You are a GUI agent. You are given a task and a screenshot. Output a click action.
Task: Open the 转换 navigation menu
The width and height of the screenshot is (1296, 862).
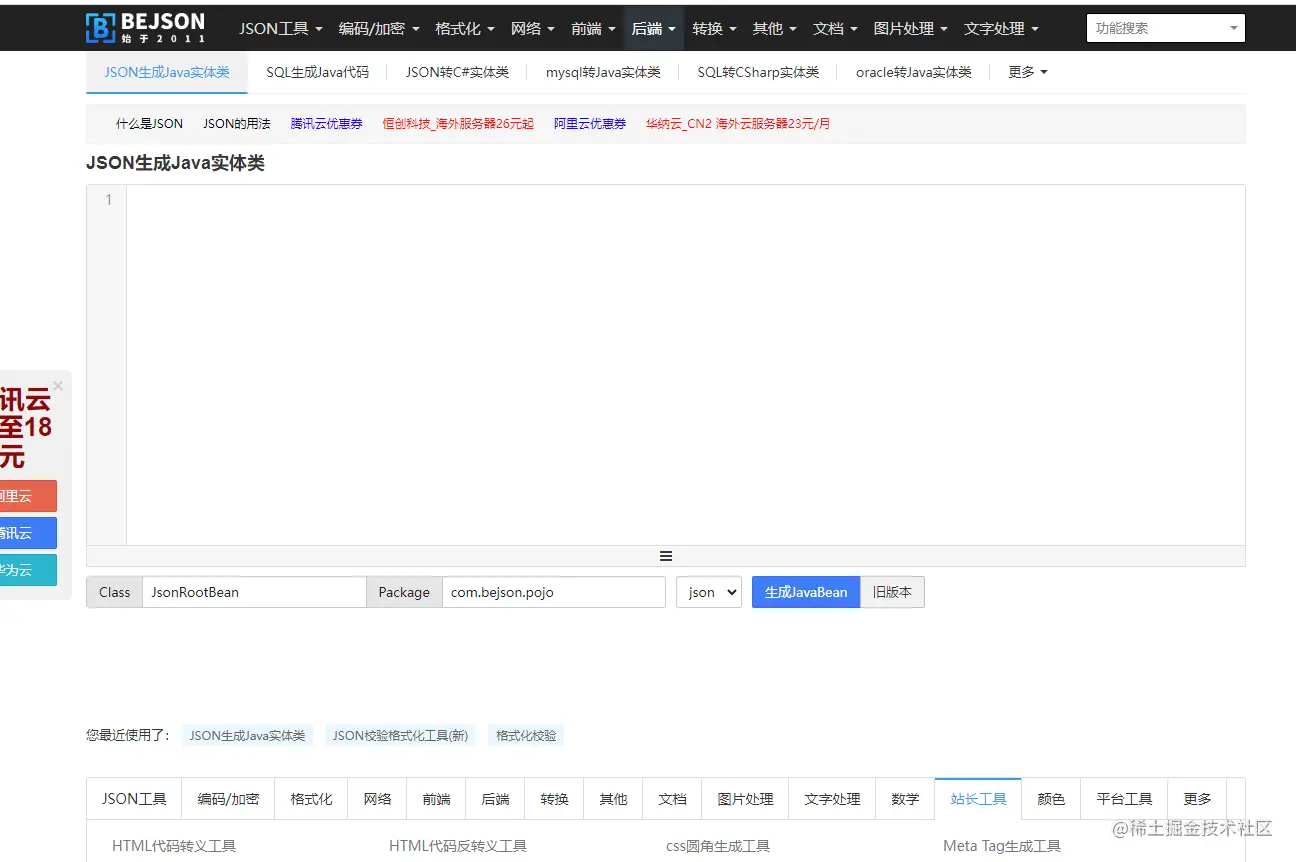click(x=713, y=28)
